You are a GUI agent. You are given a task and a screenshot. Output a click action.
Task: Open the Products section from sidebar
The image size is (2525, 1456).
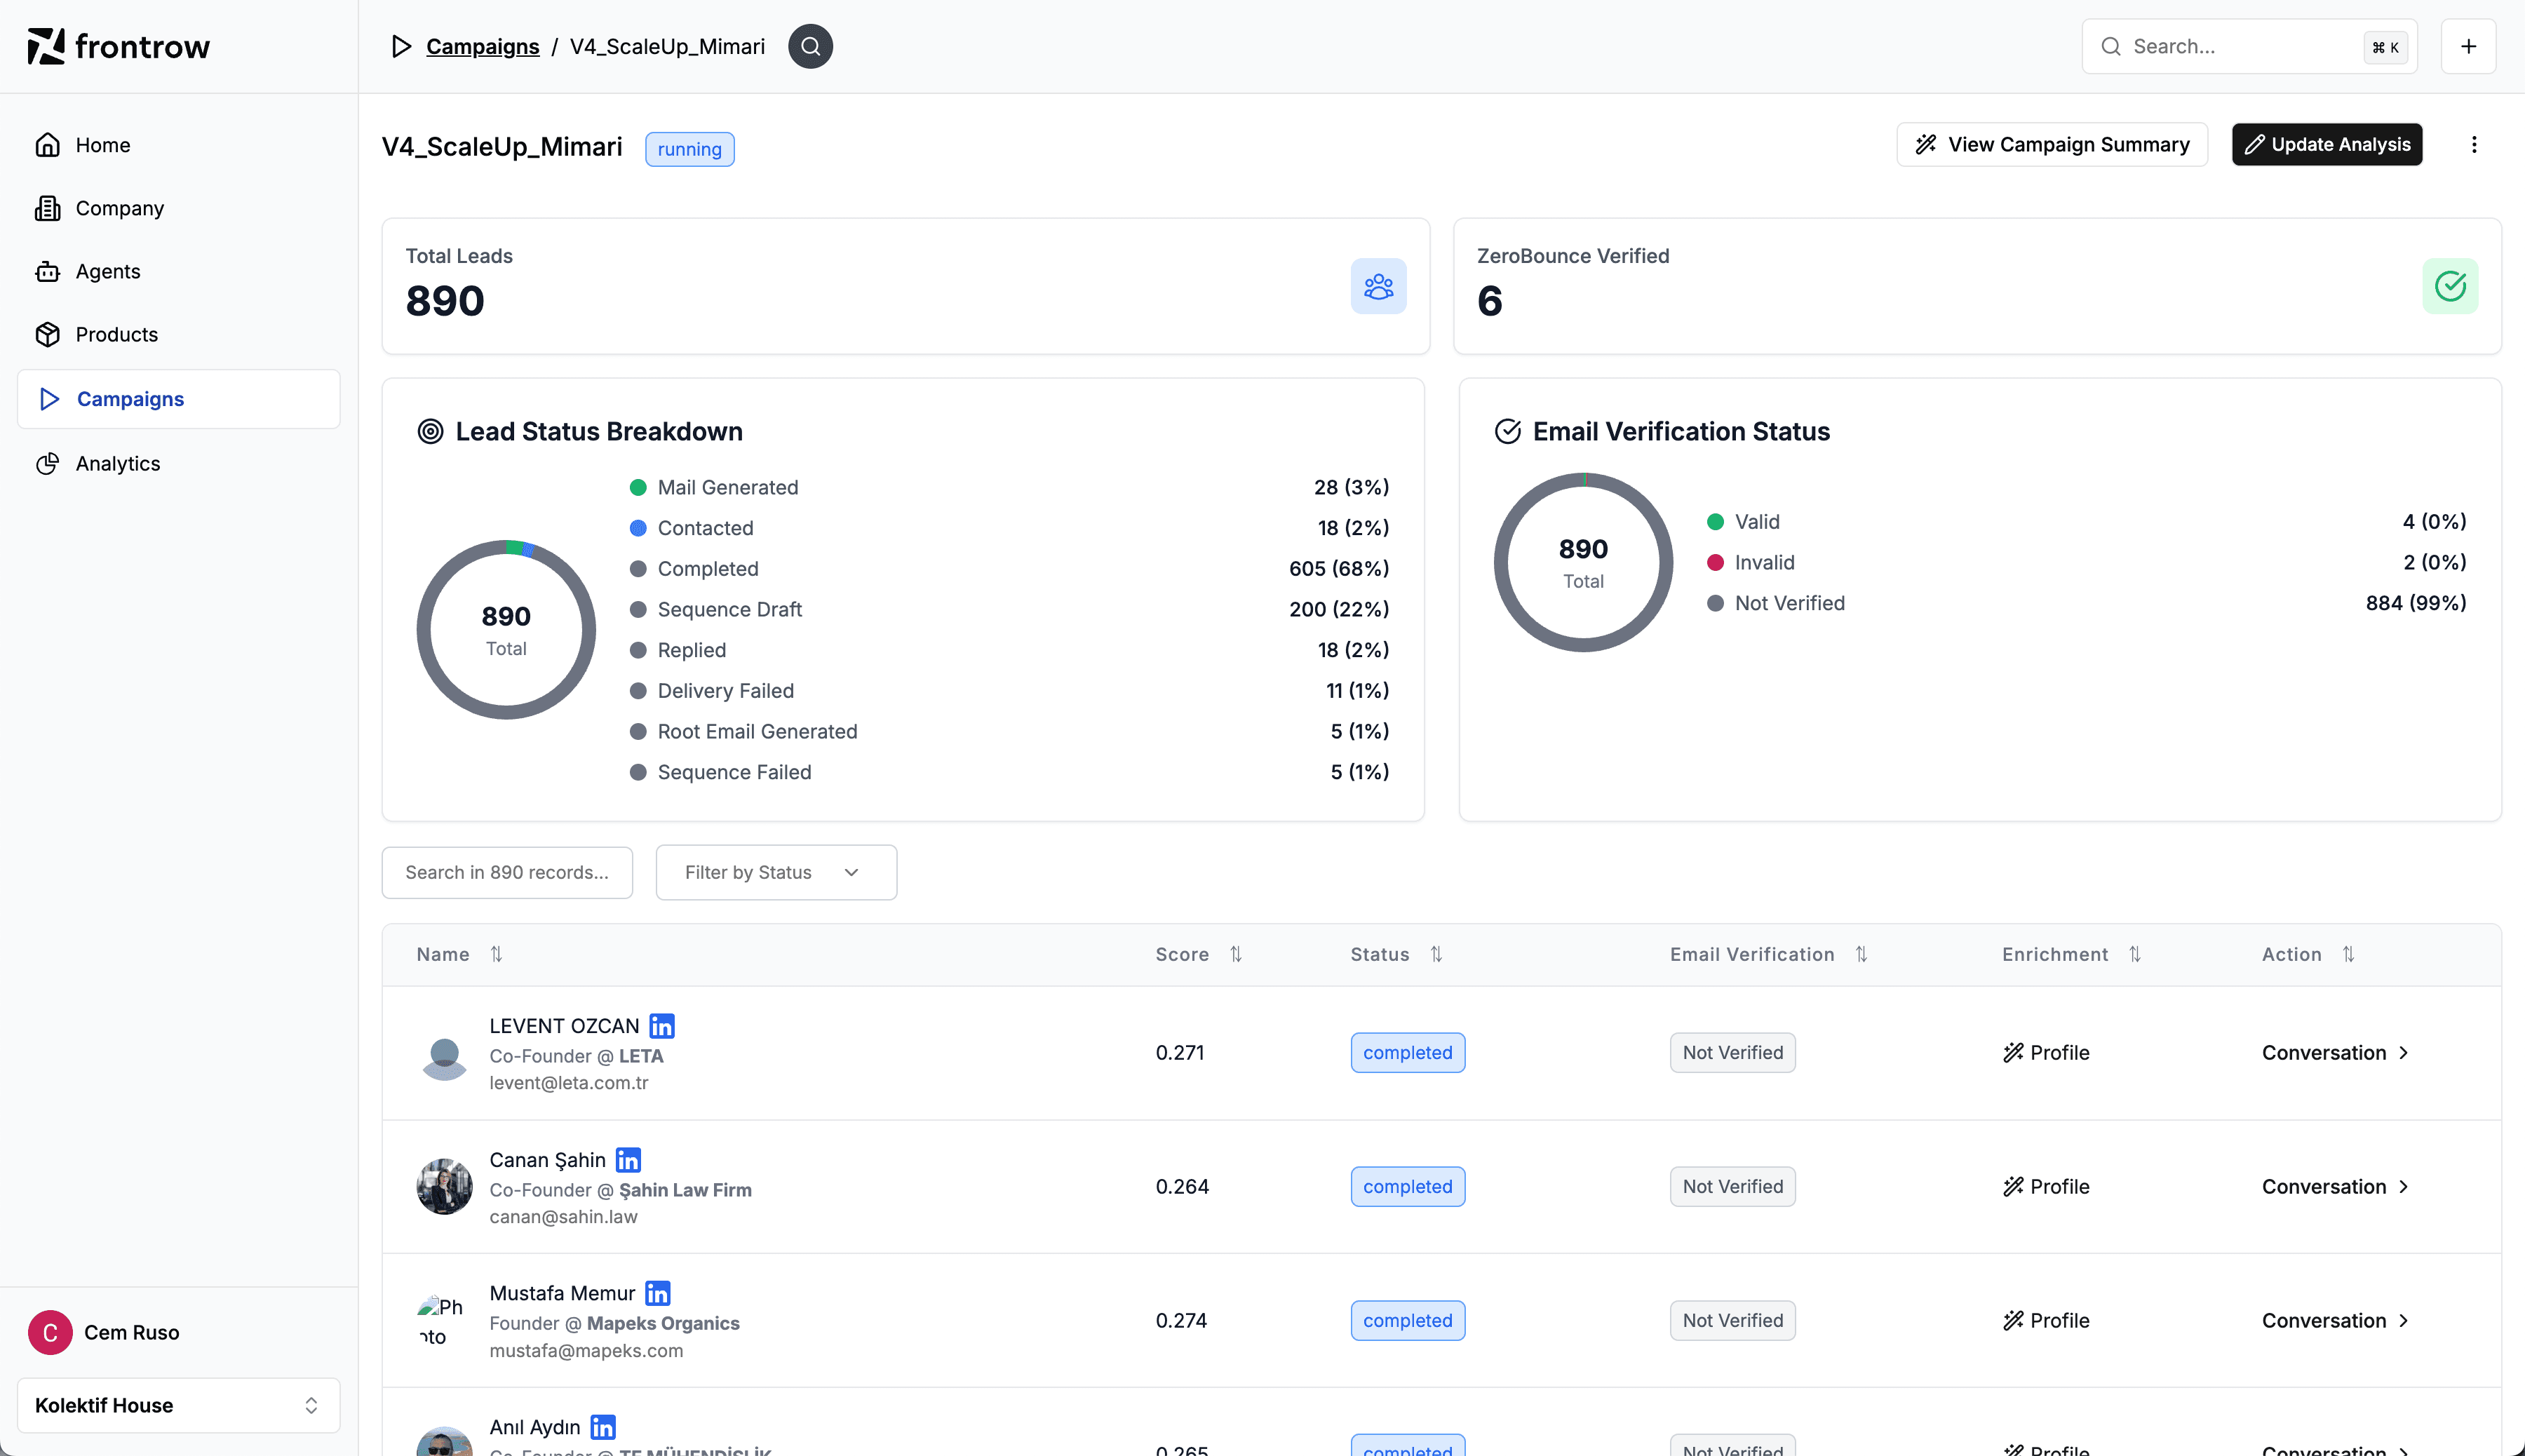point(116,334)
